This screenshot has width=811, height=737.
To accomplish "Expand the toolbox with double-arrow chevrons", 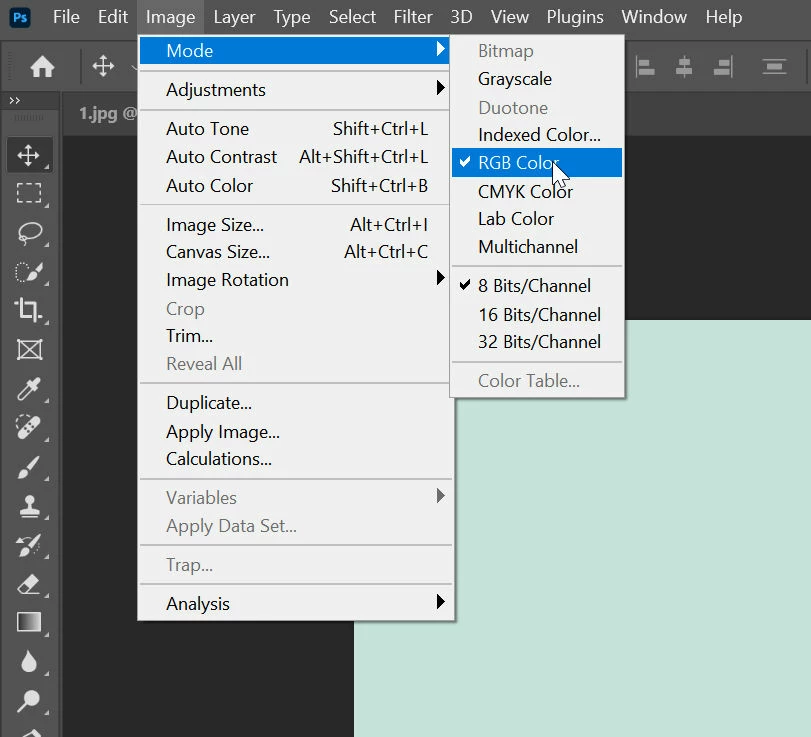I will point(14,100).
